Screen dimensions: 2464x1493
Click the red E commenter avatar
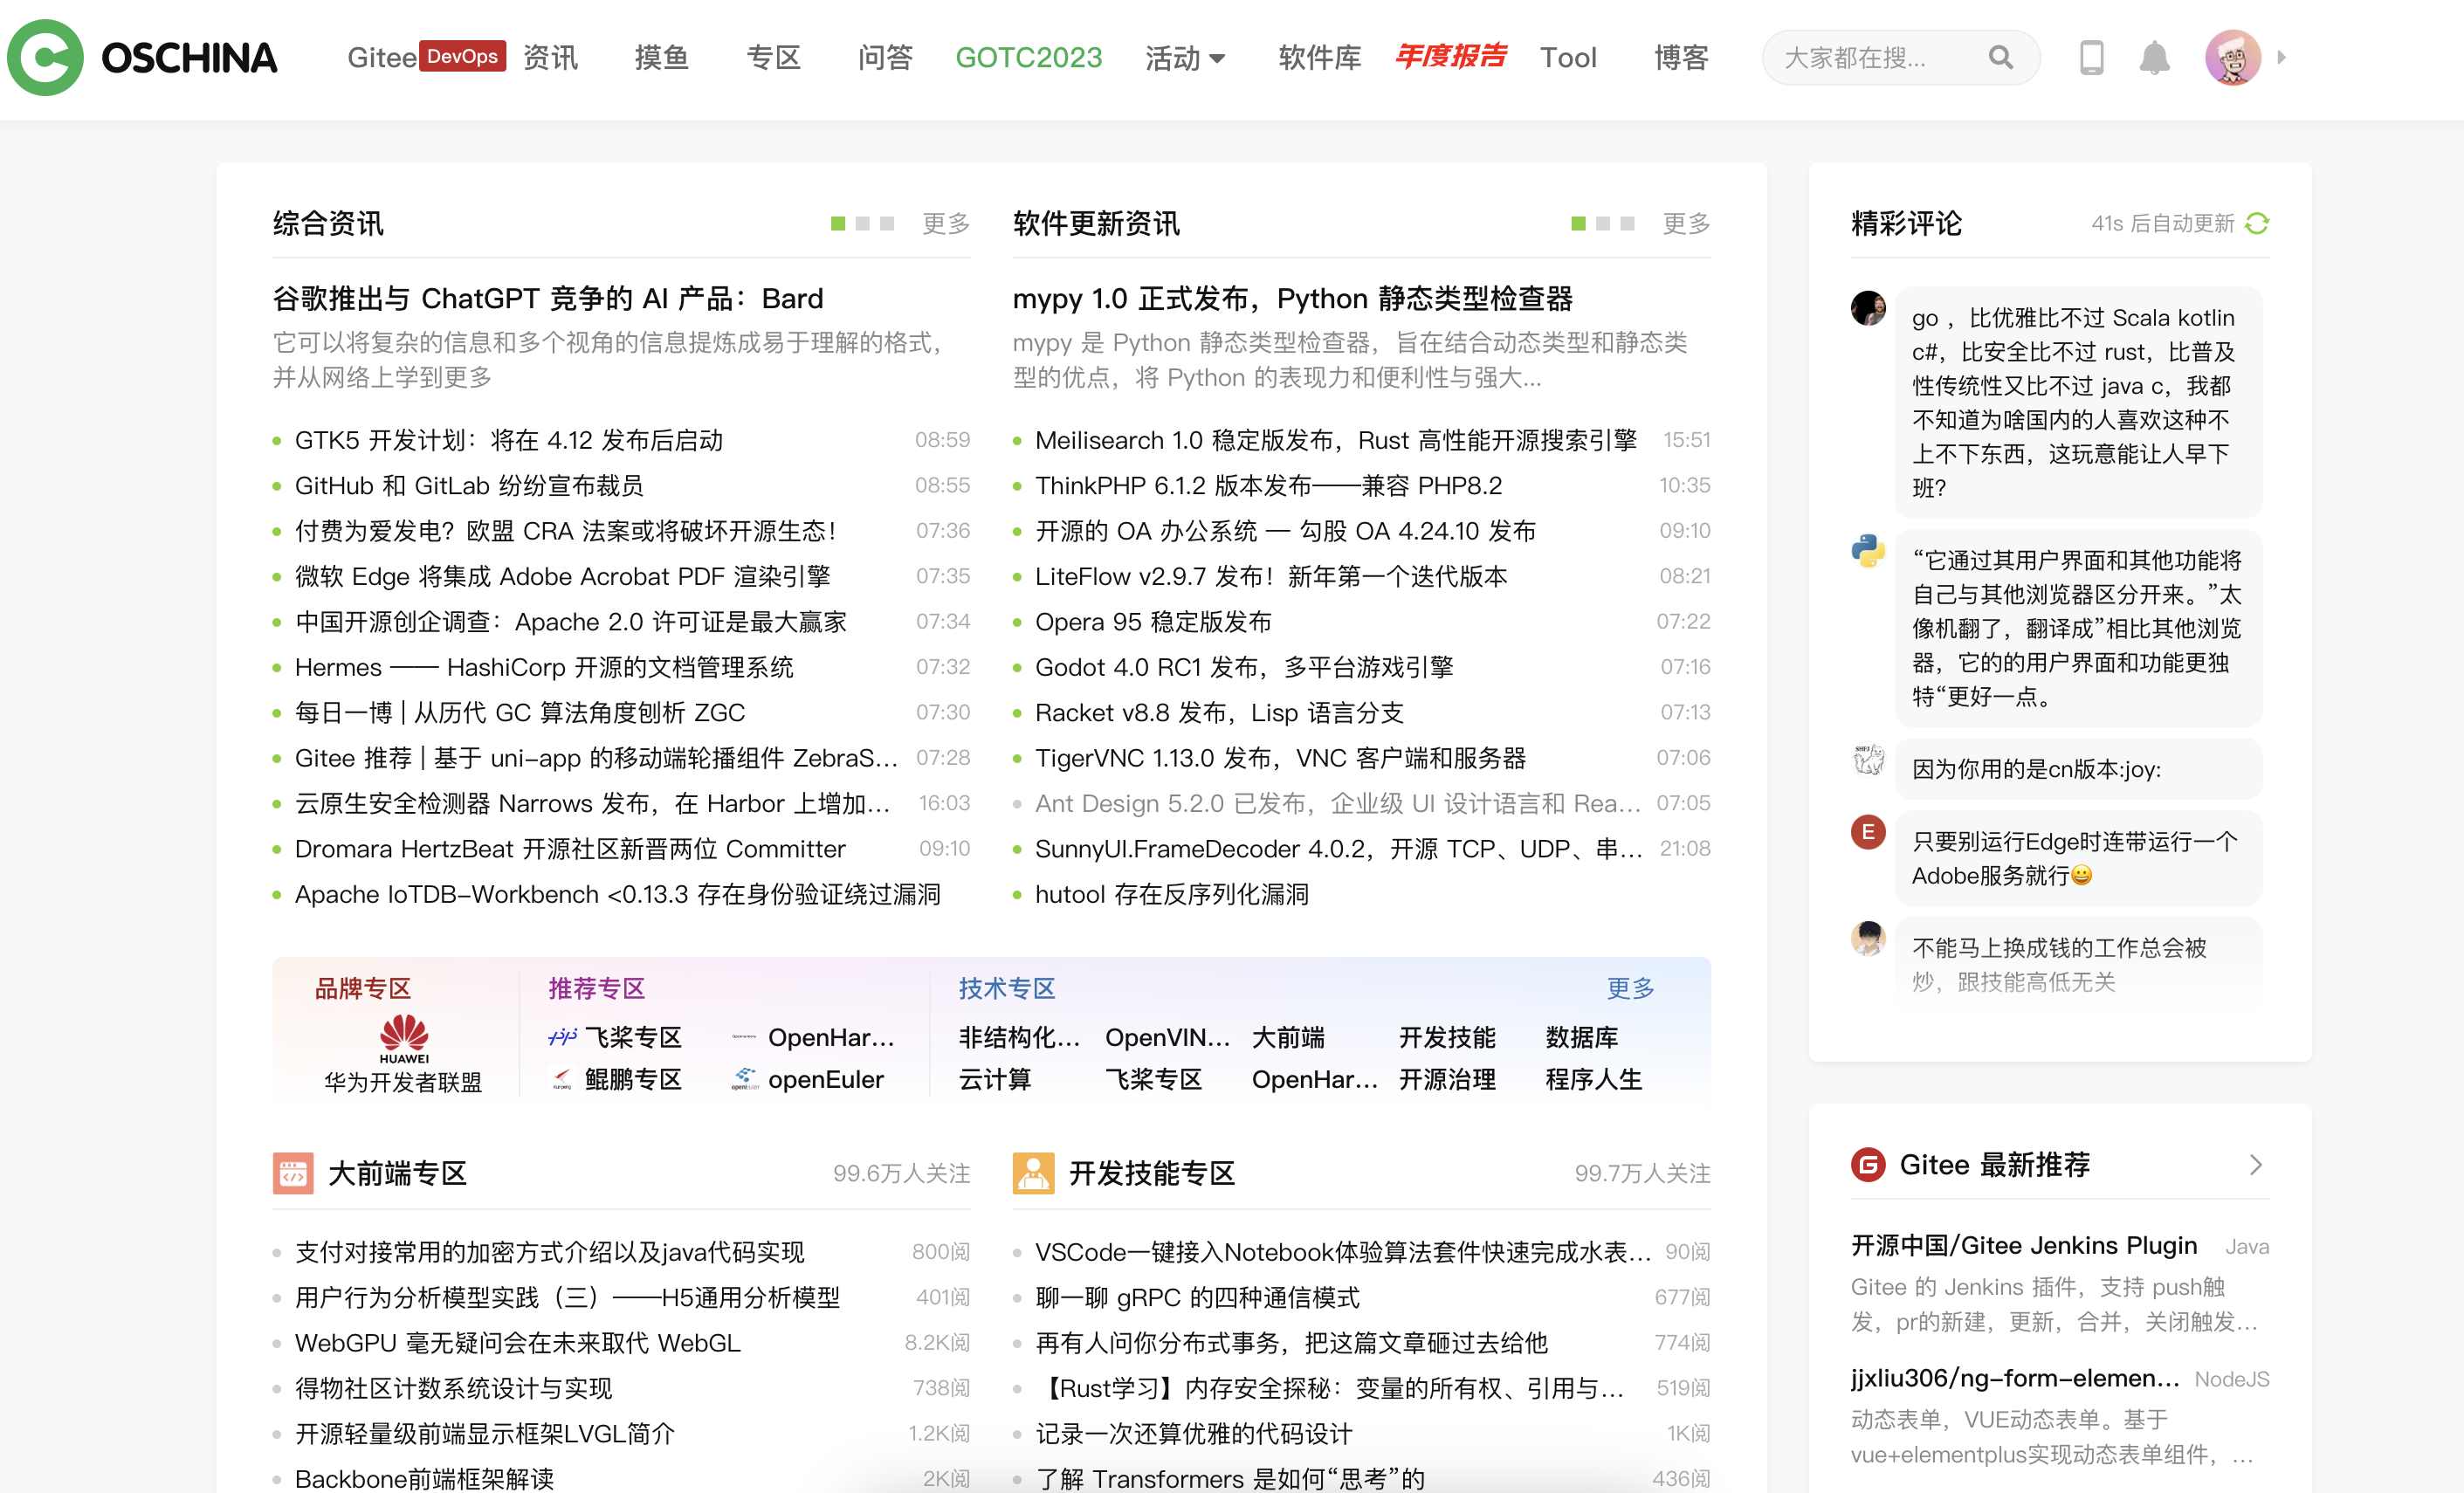click(1867, 832)
